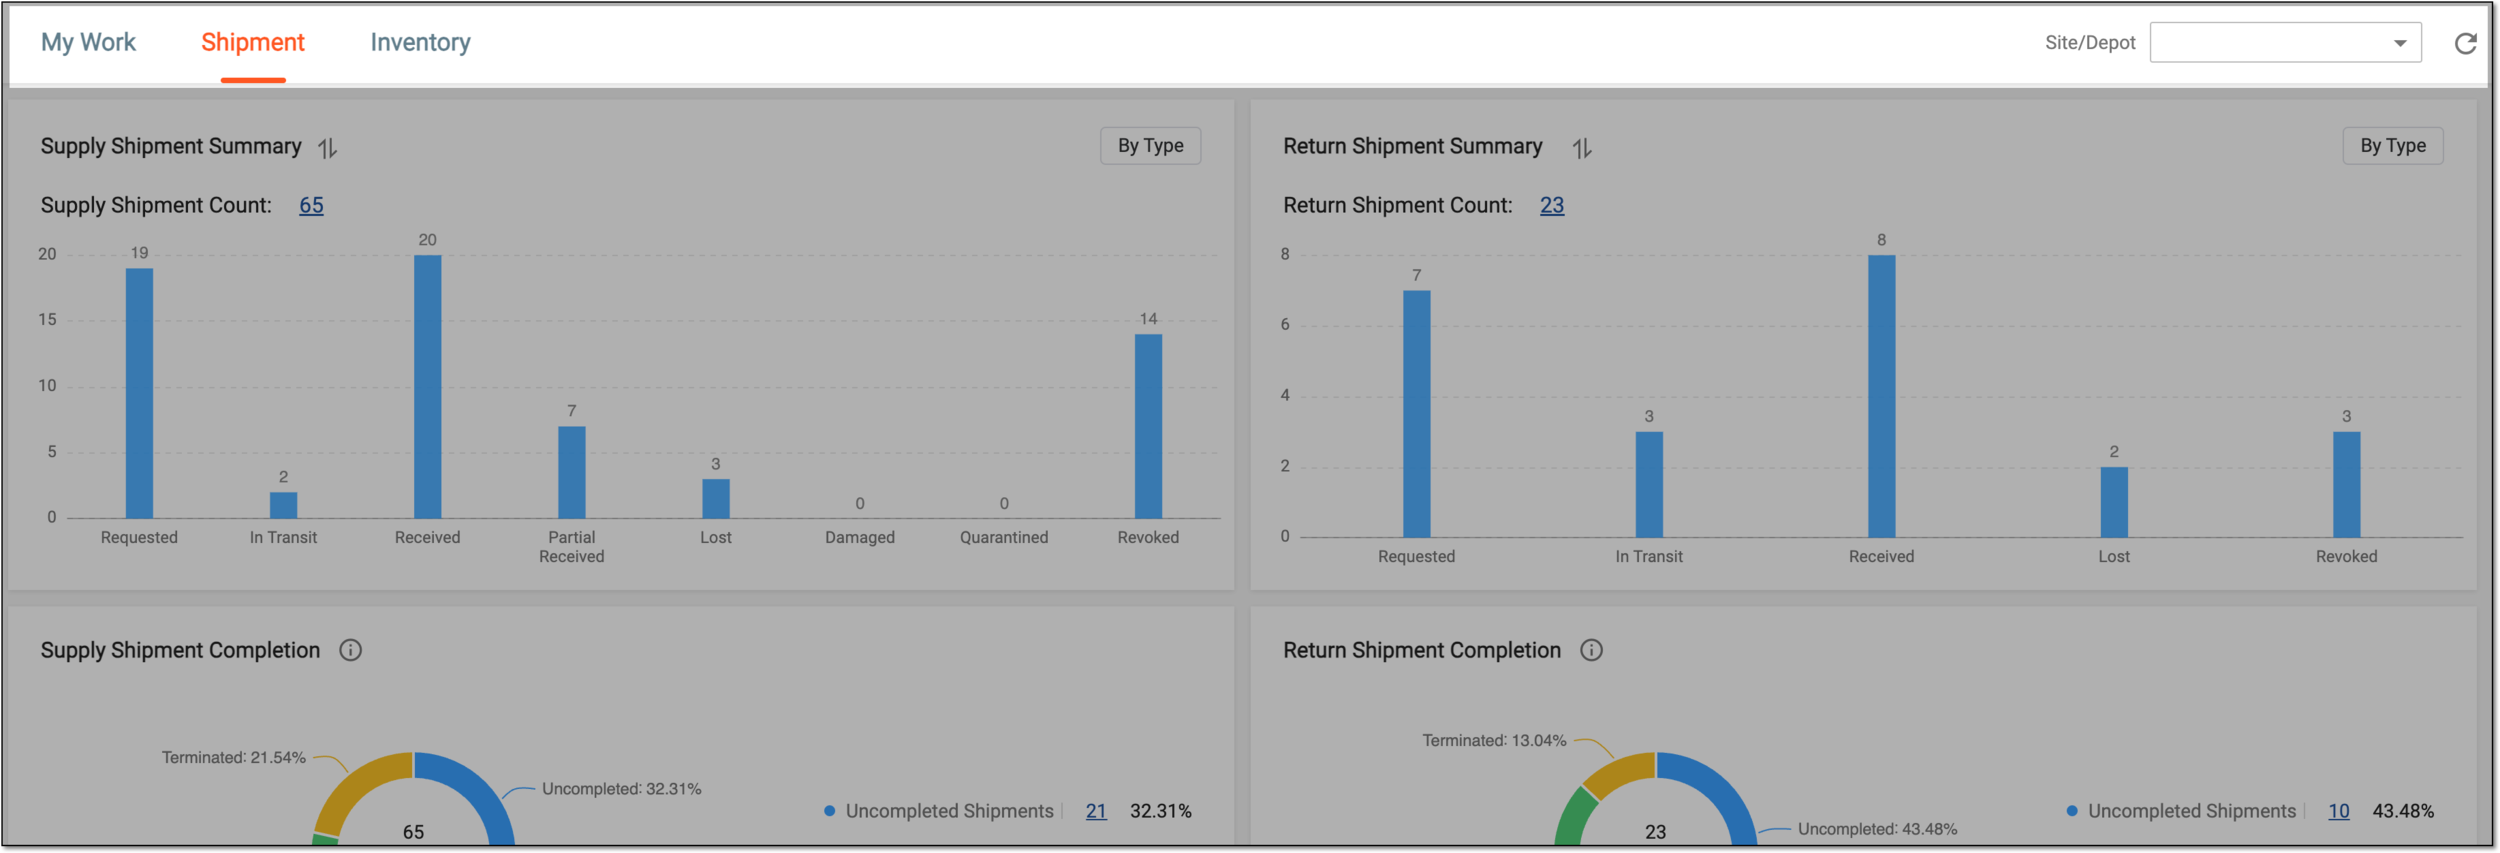Open the supply Uncompleted Shipments 21 link

1096,811
